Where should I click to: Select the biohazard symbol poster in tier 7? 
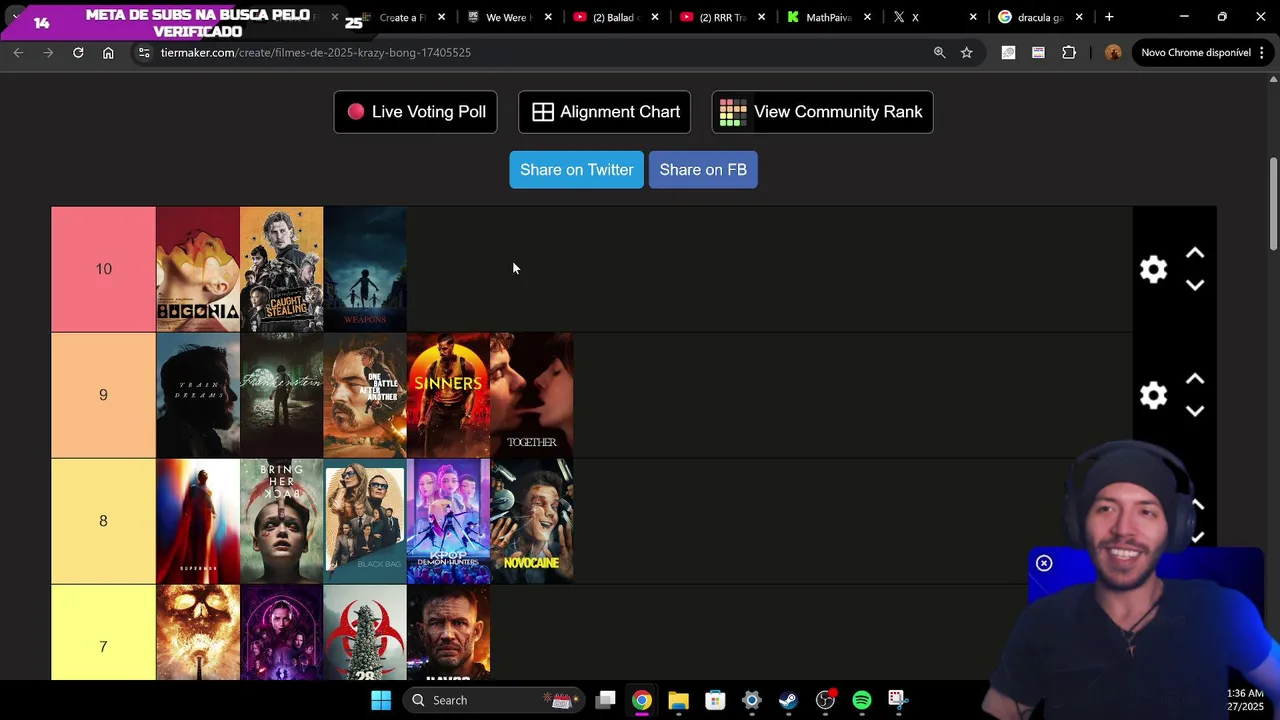coord(365,633)
